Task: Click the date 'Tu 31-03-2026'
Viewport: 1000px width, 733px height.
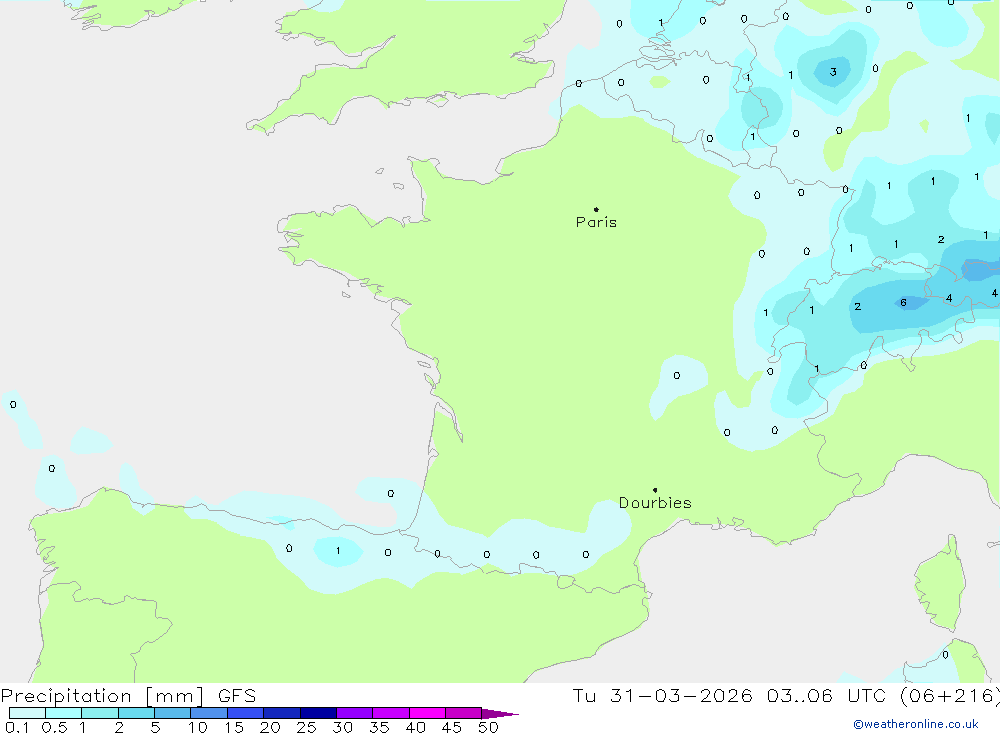Action: (662, 696)
